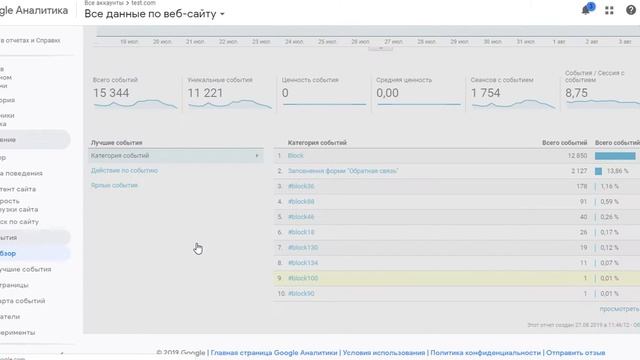The image size is (640, 360).
Task: Click the help question mark icon
Action: [x=631, y=10]
